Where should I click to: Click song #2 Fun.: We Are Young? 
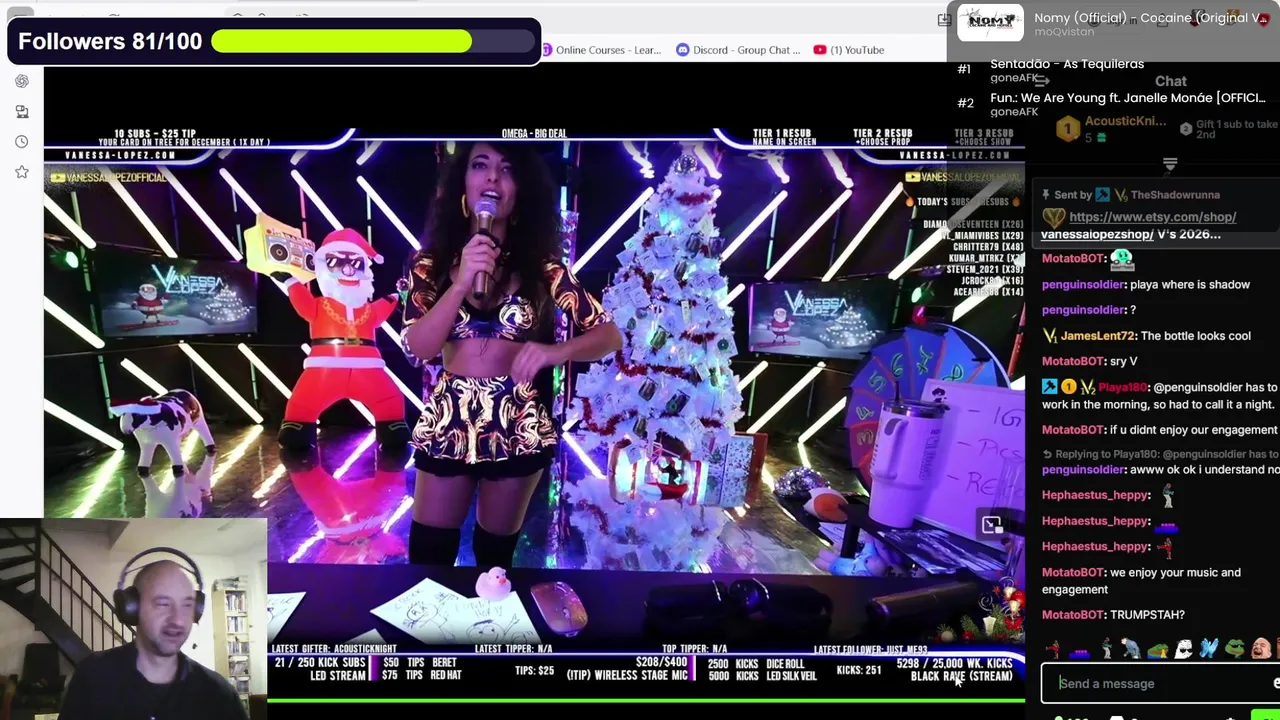click(x=1128, y=98)
